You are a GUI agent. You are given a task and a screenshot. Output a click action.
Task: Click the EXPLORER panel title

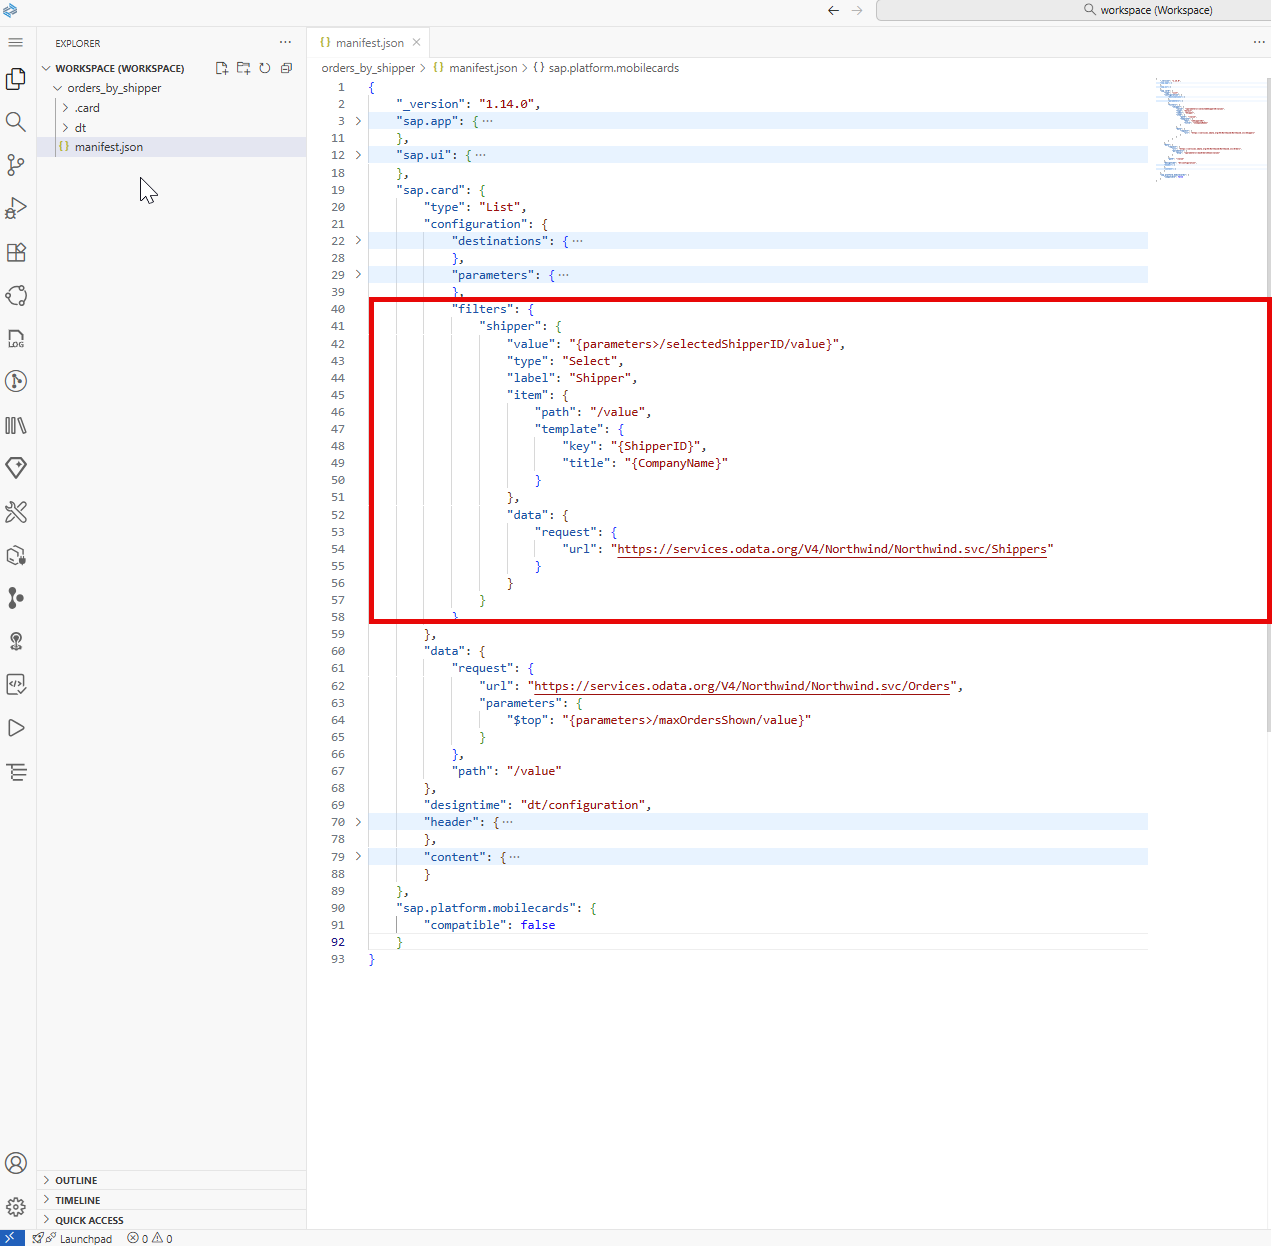coord(78,43)
